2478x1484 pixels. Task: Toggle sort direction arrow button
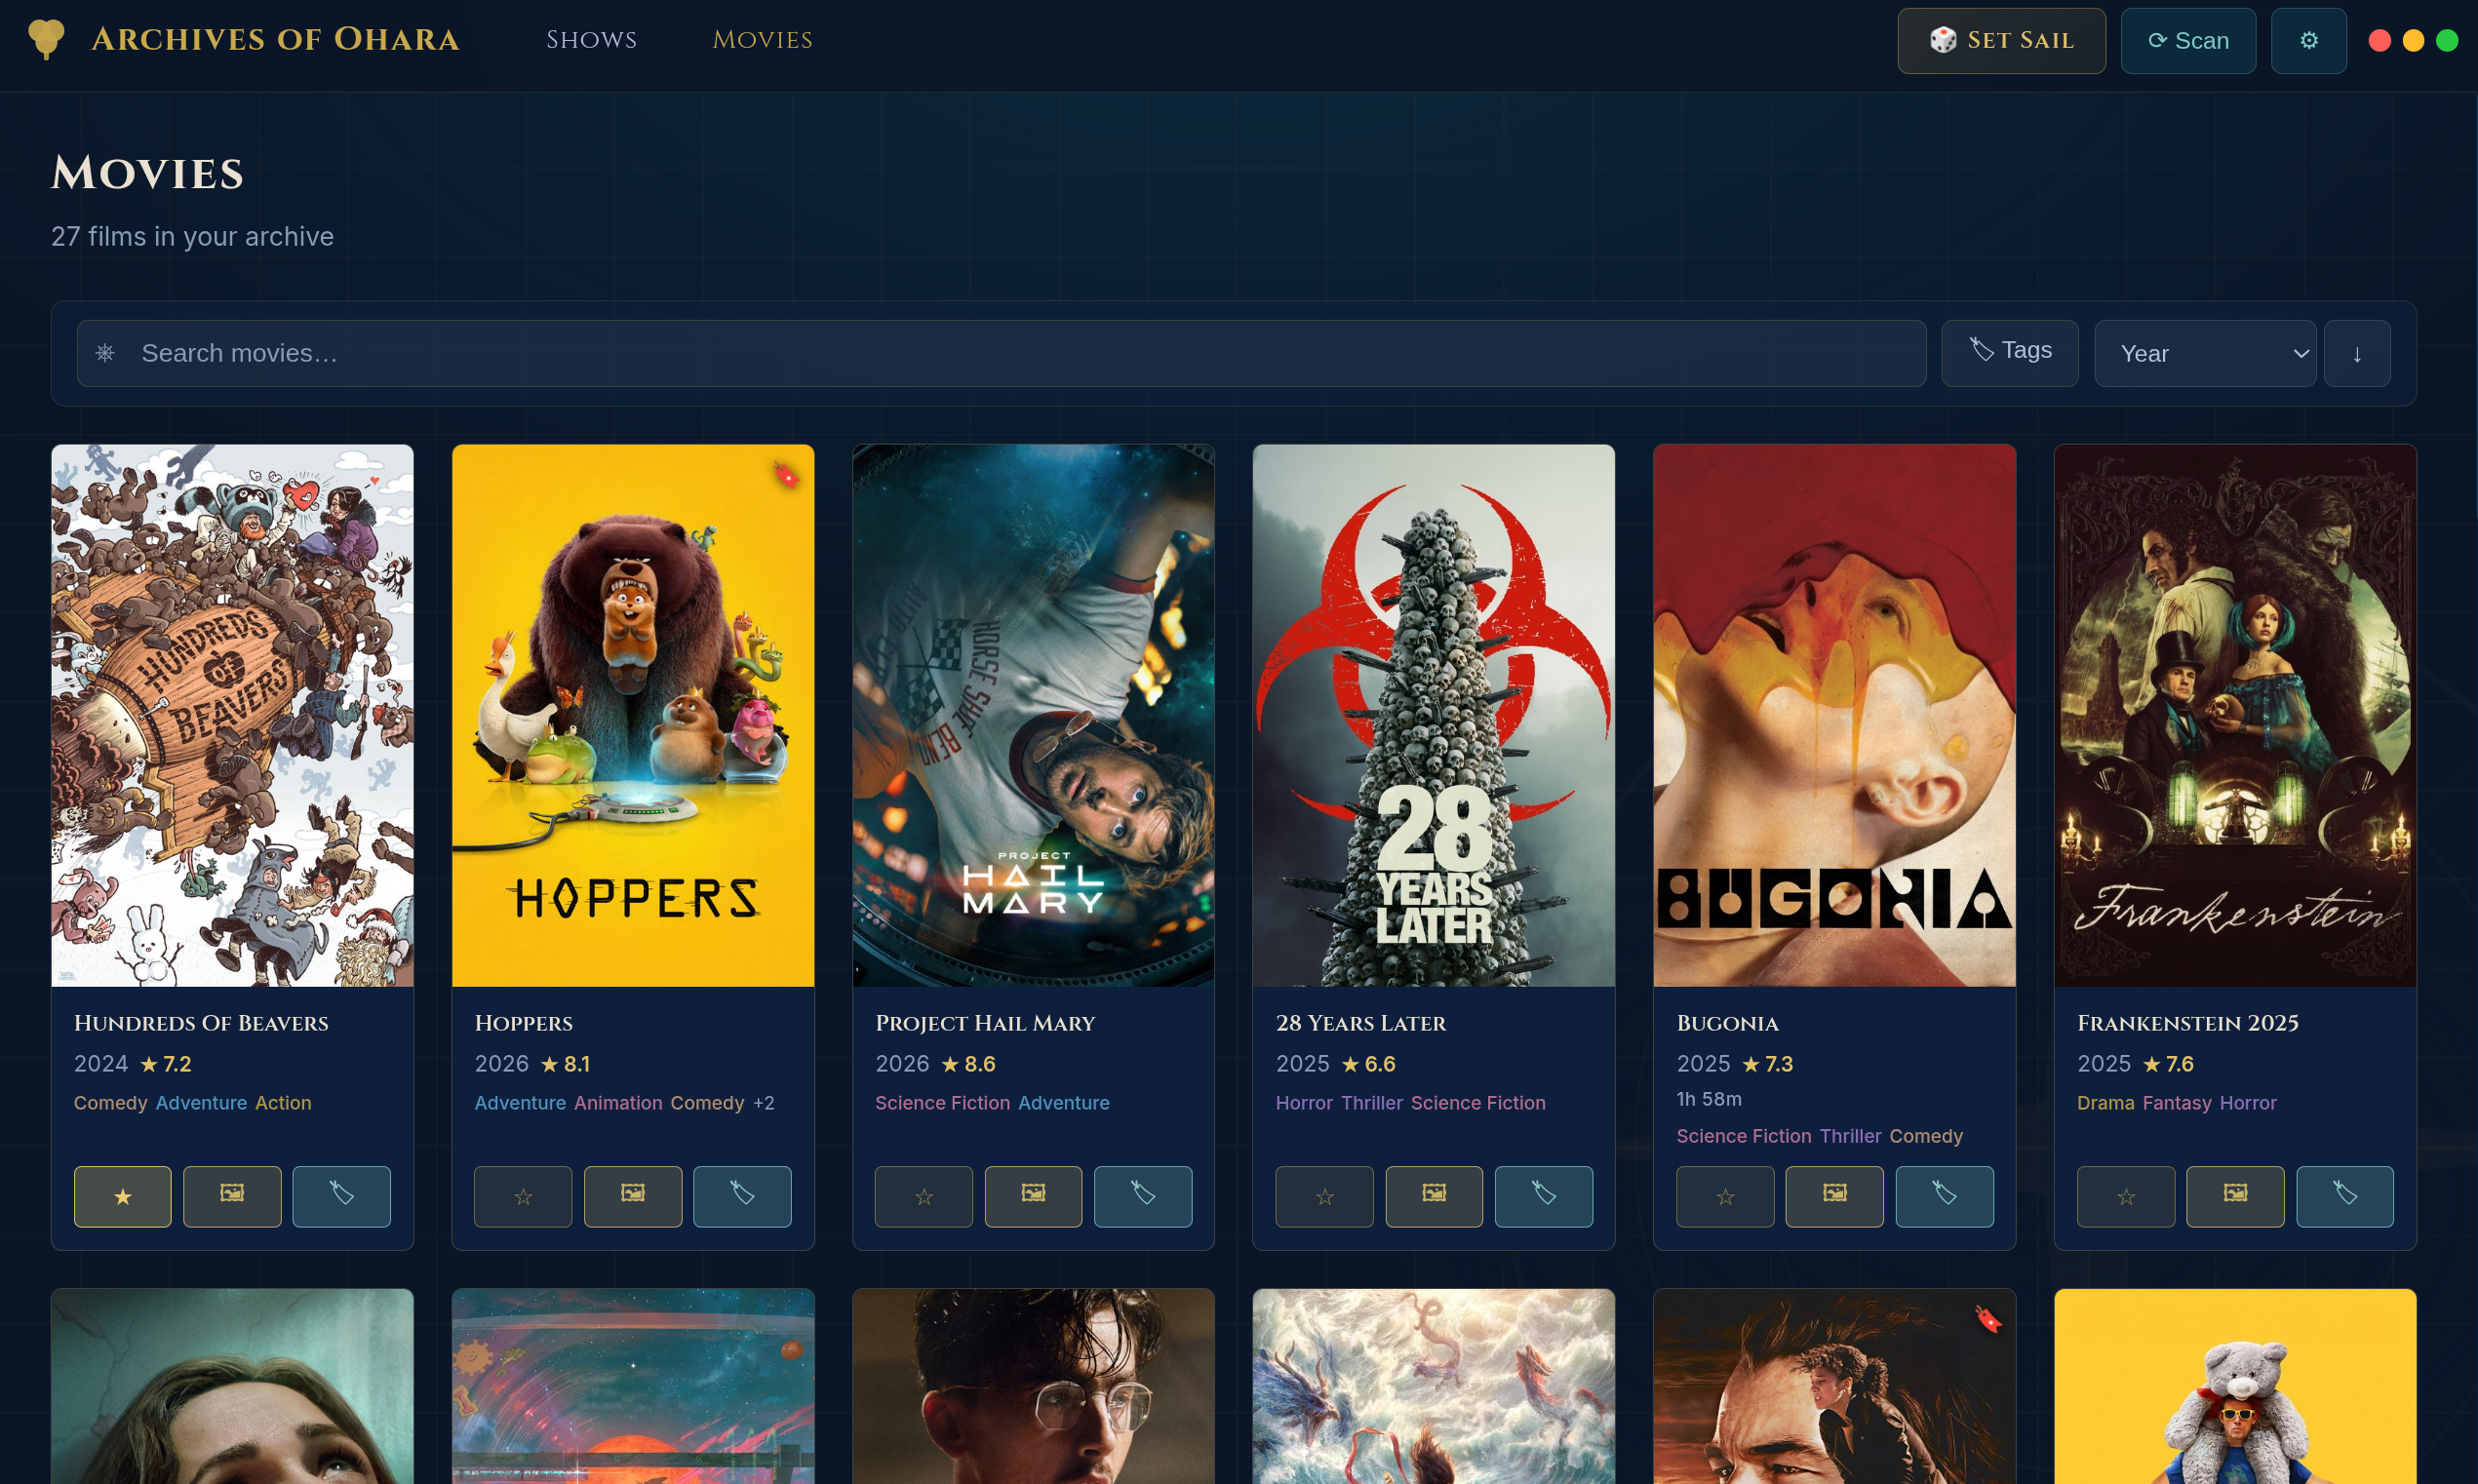coord(2357,353)
